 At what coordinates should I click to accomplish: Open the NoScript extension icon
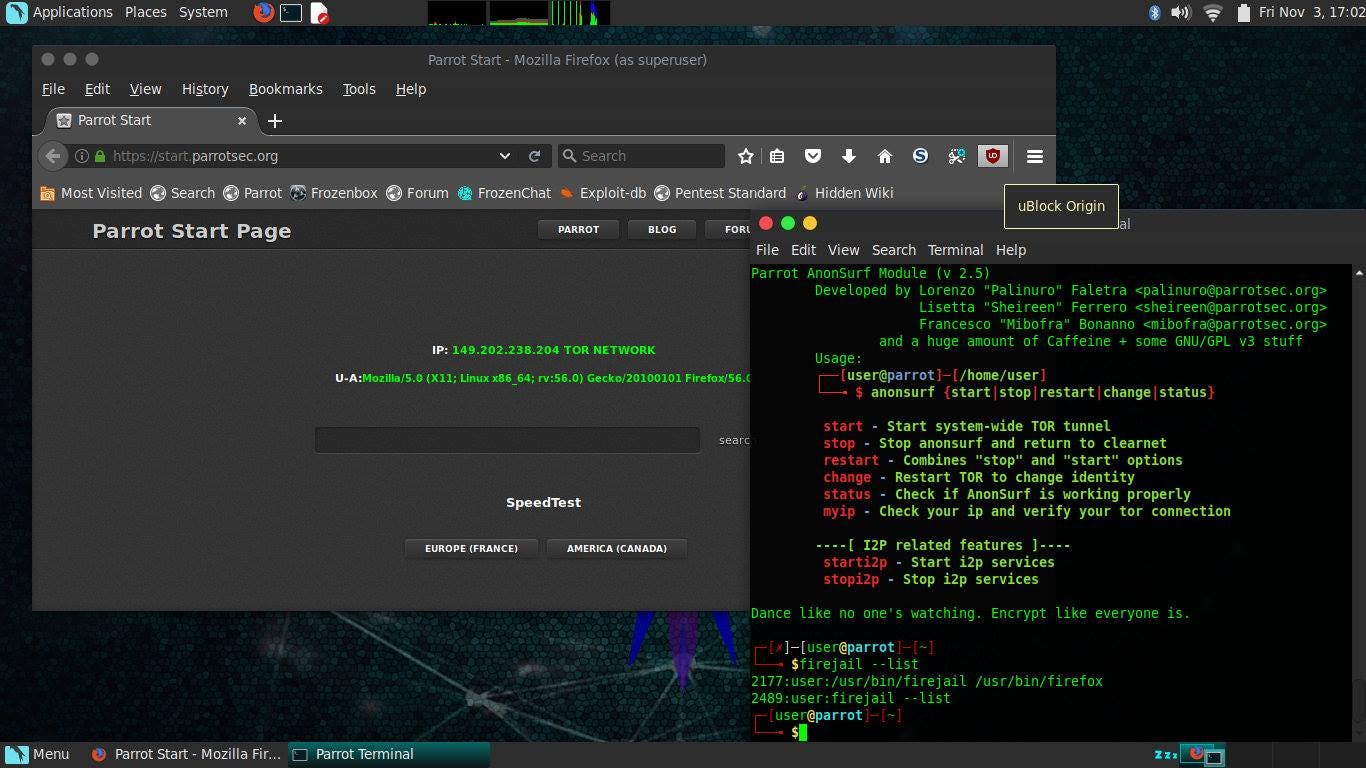[956, 156]
